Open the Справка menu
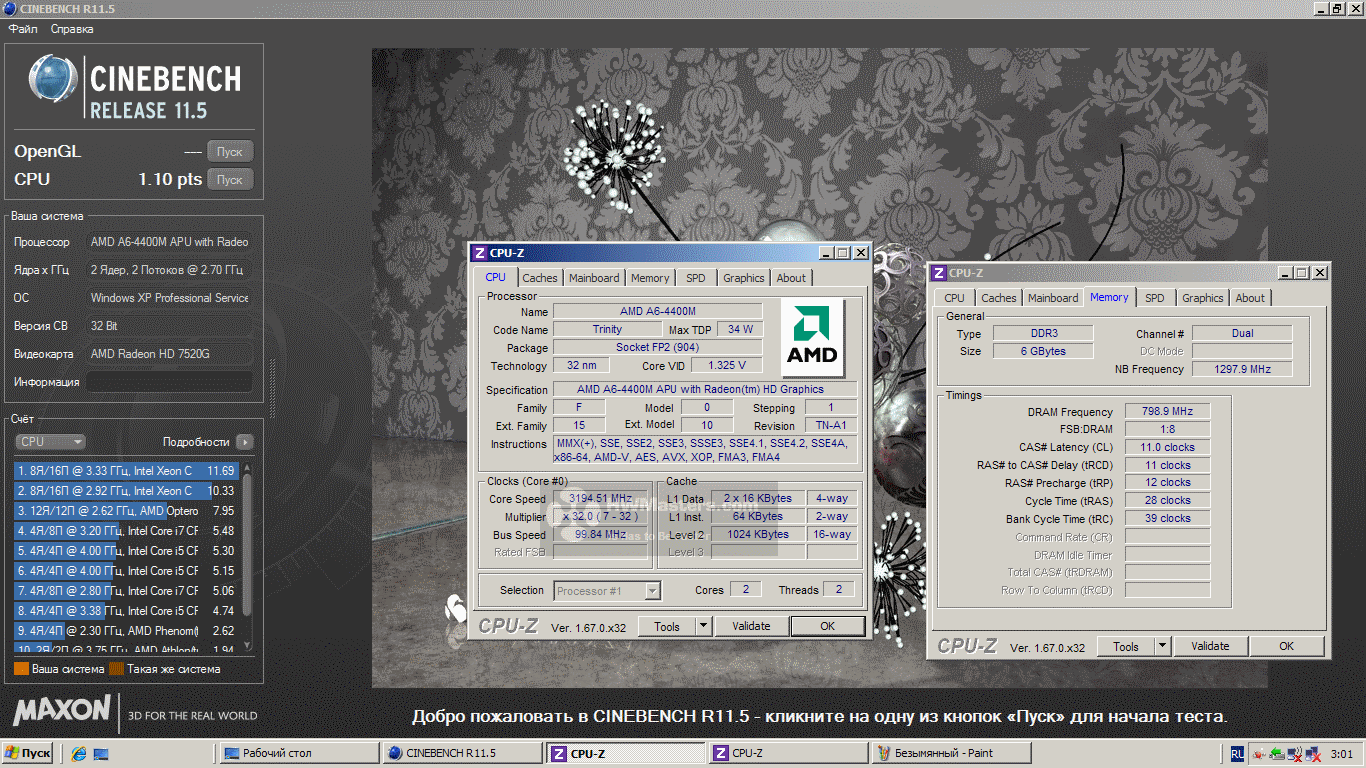 click(x=72, y=29)
